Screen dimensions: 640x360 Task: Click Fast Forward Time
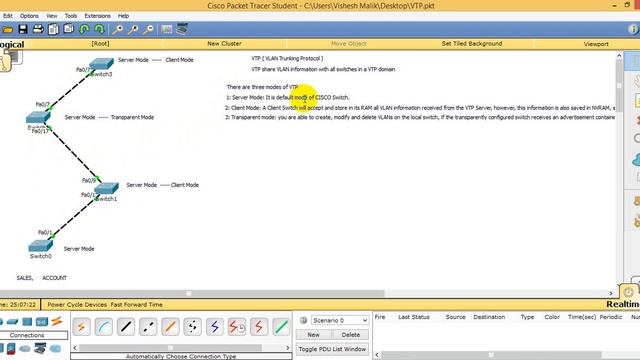point(136,304)
